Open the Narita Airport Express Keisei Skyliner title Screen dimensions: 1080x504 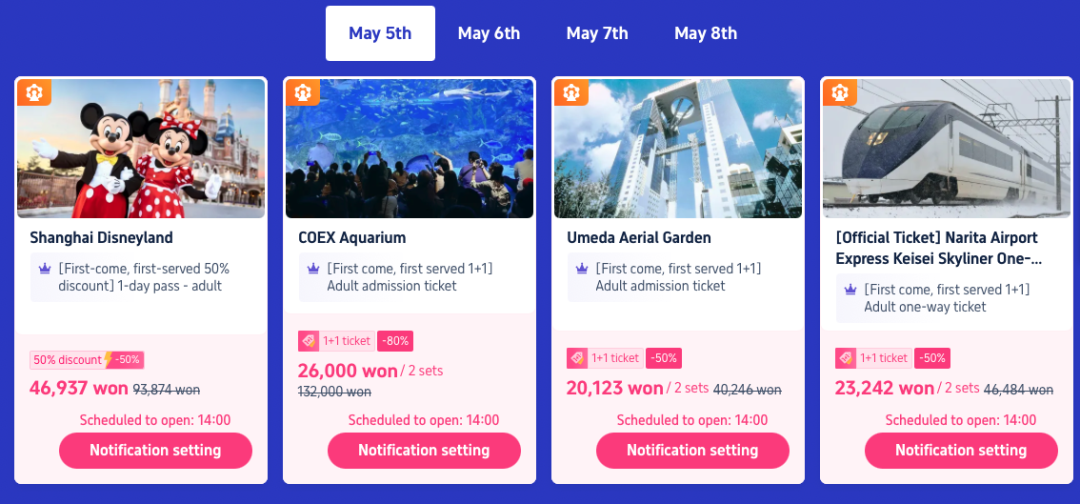click(937, 248)
